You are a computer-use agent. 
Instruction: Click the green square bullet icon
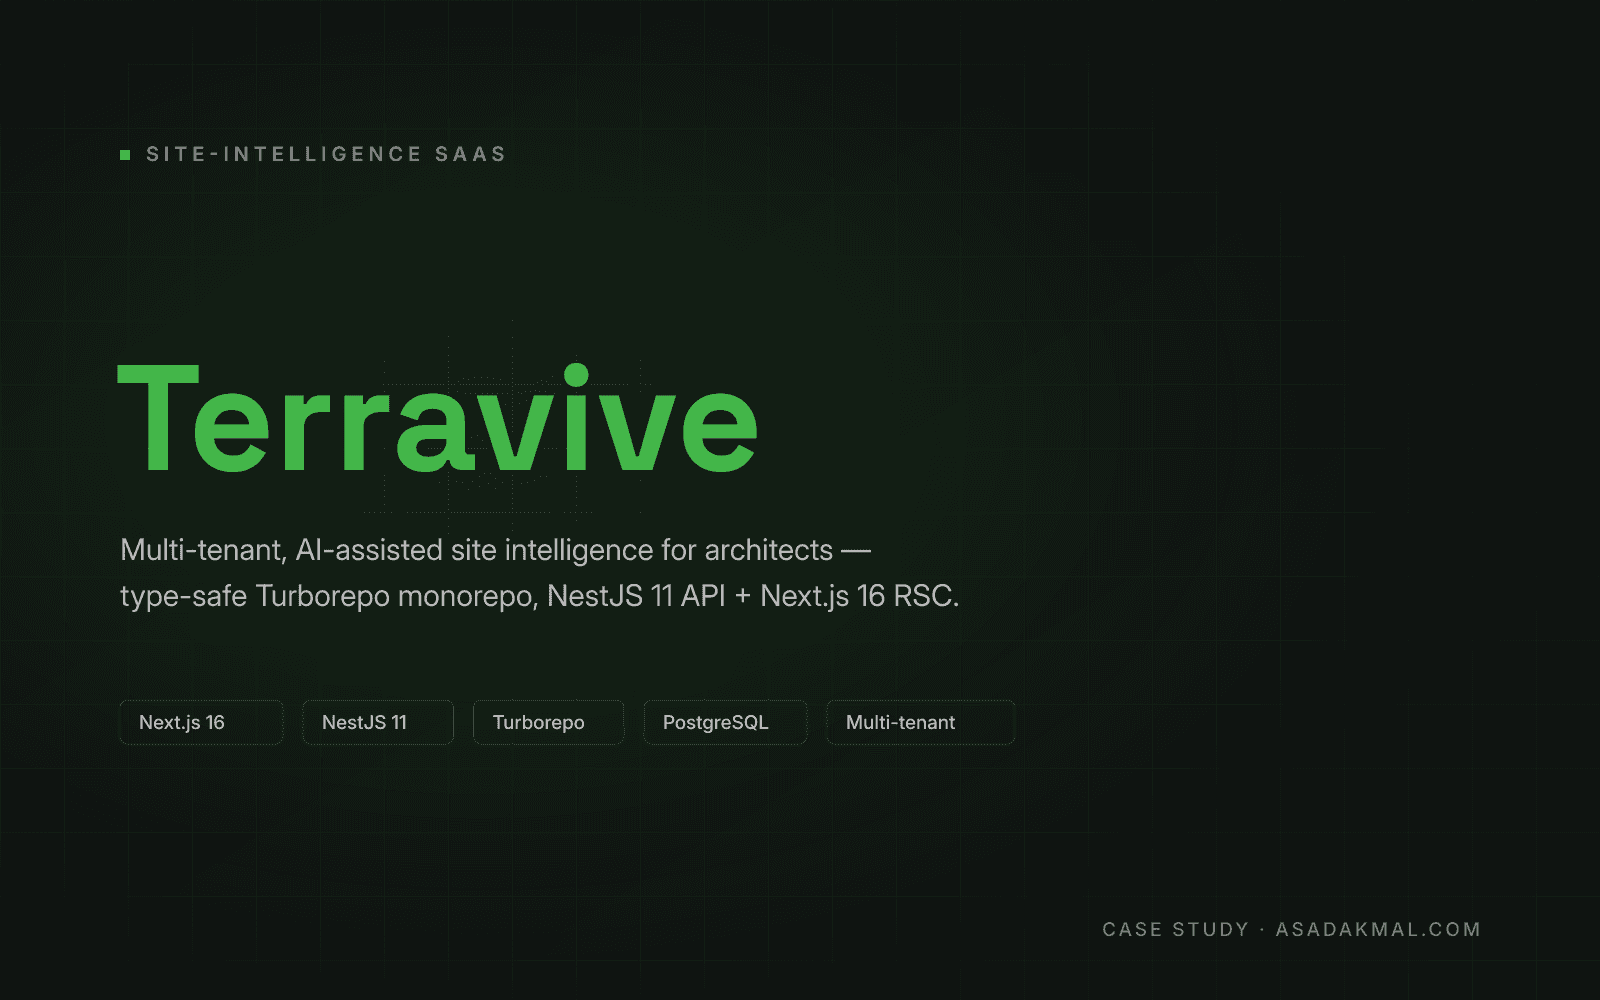point(125,155)
